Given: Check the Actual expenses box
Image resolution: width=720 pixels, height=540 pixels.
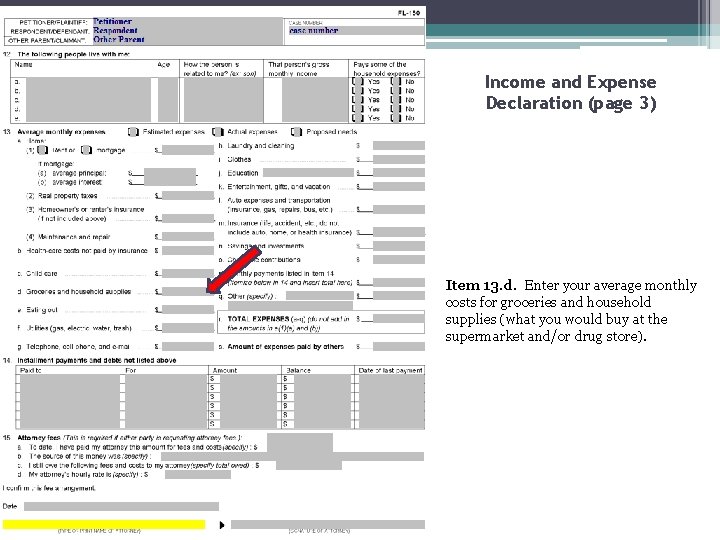Looking at the screenshot, I should tap(218, 132).
